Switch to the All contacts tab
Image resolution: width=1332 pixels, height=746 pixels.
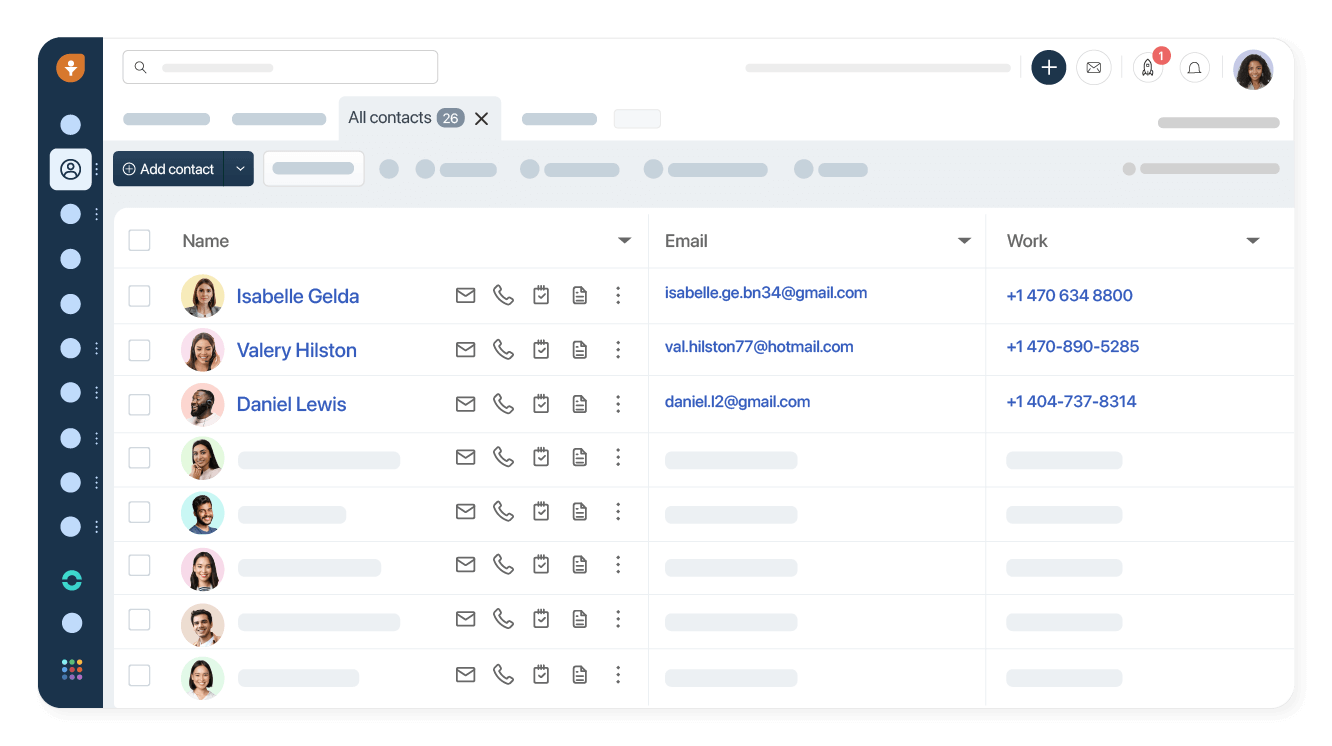[x=390, y=118]
